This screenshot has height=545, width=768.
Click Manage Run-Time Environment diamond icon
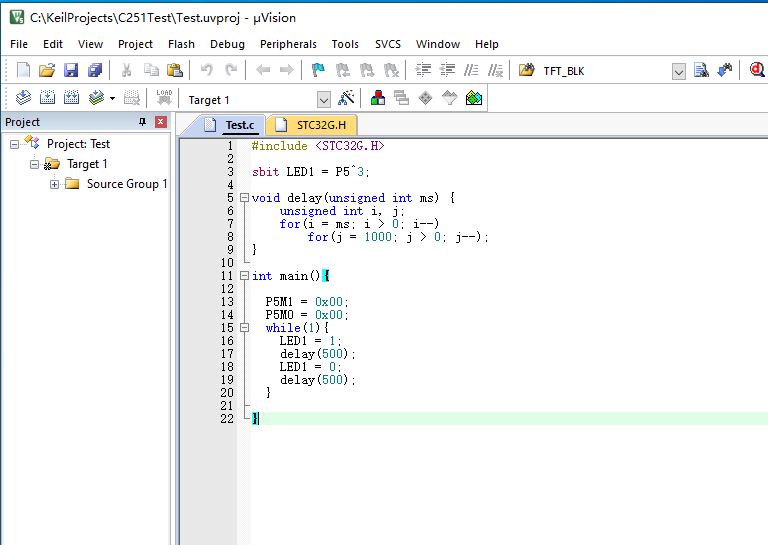[425, 98]
